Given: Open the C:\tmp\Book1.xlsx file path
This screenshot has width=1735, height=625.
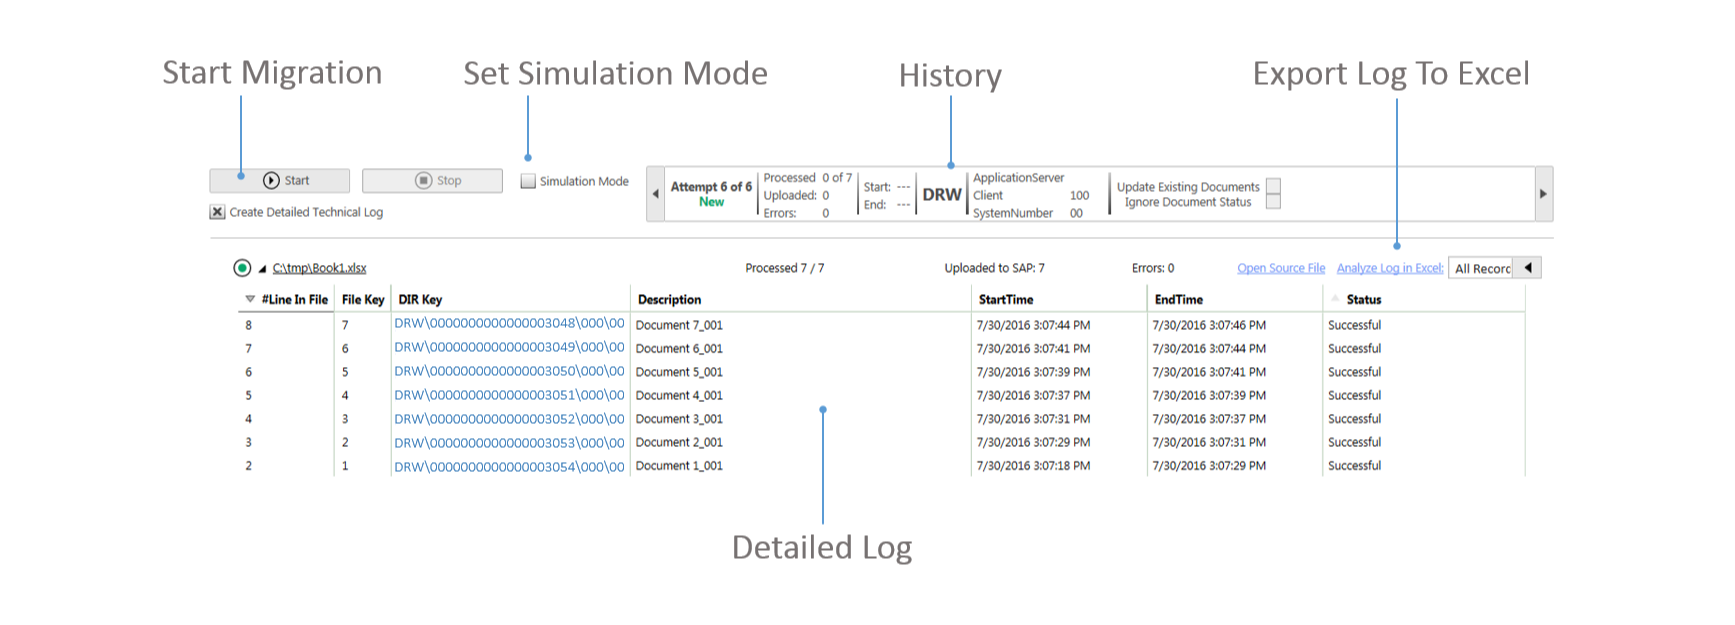Looking at the screenshot, I should tap(319, 268).
